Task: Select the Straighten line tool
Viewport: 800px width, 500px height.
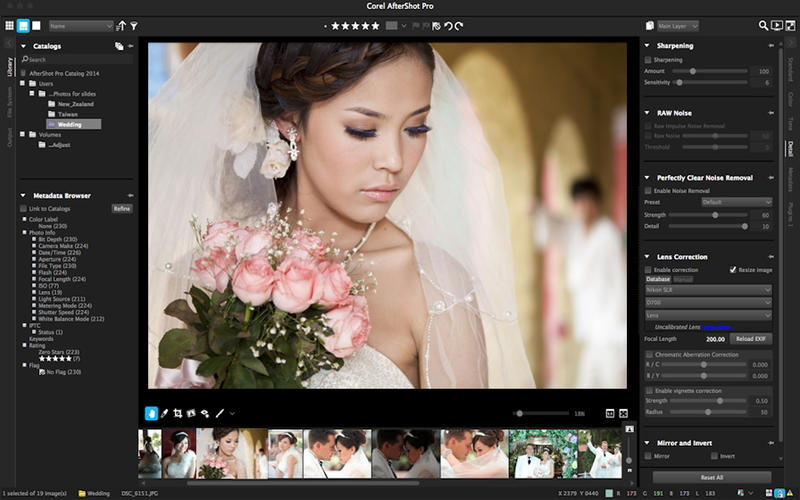Action: 219,413
